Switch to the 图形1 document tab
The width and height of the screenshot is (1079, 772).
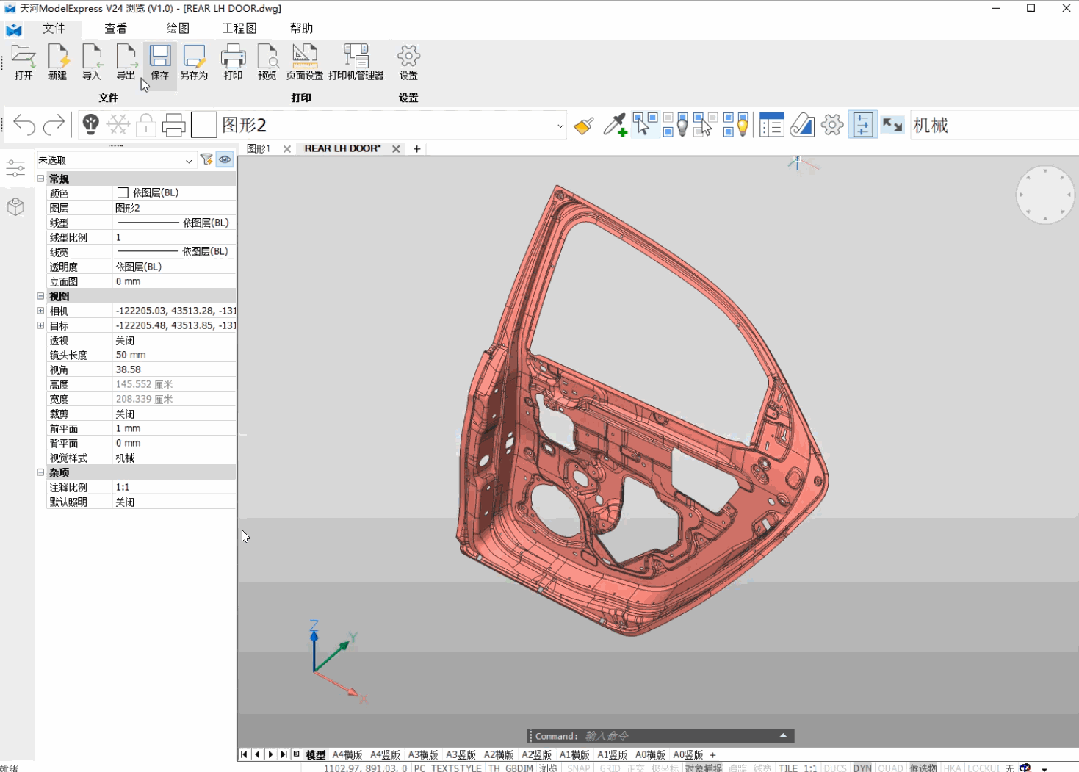coord(259,149)
